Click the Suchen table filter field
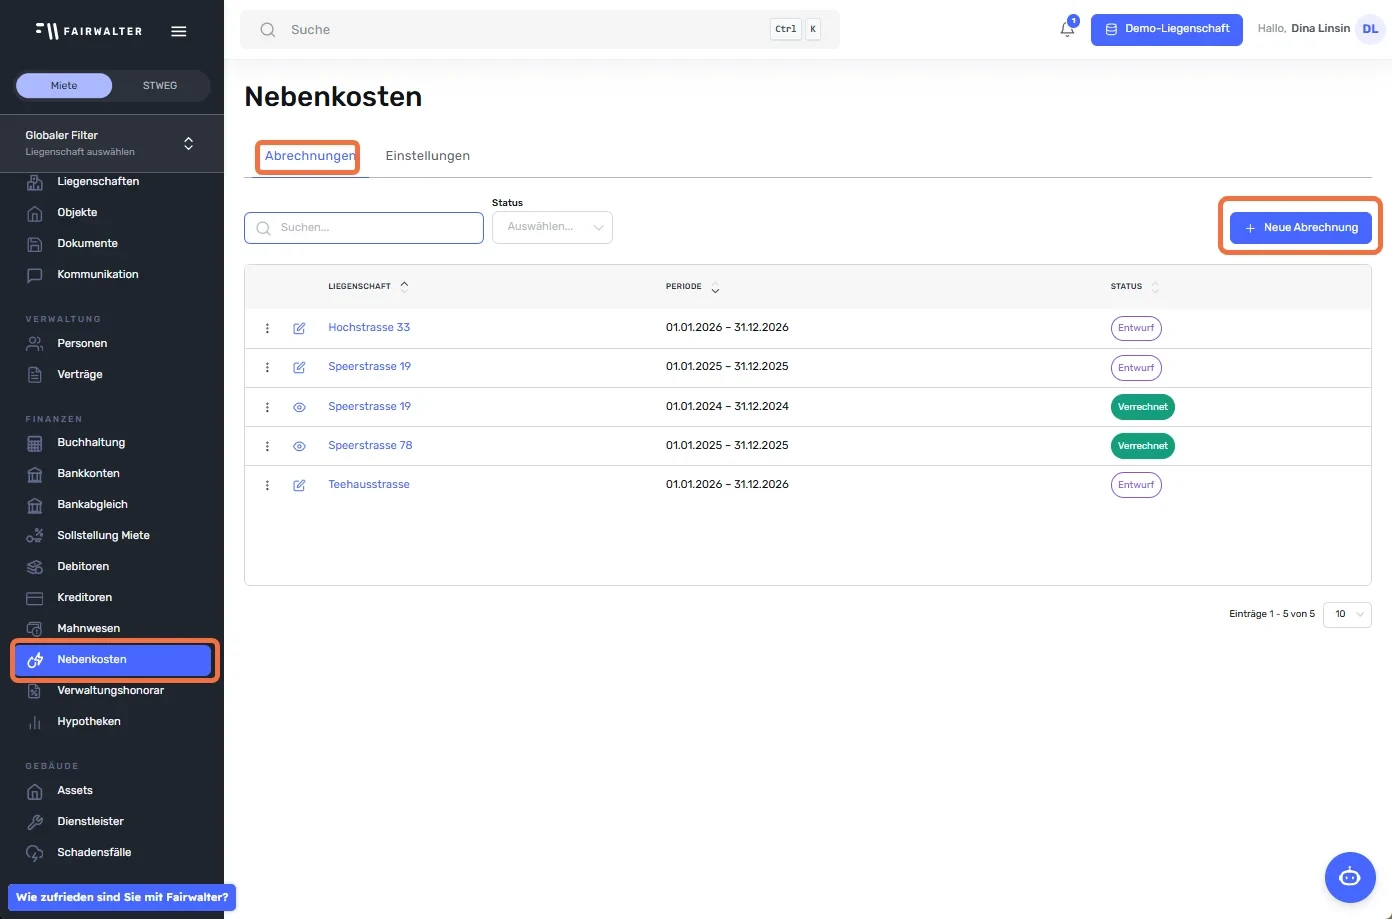The width and height of the screenshot is (1392, 919). [x=364, y=228]
